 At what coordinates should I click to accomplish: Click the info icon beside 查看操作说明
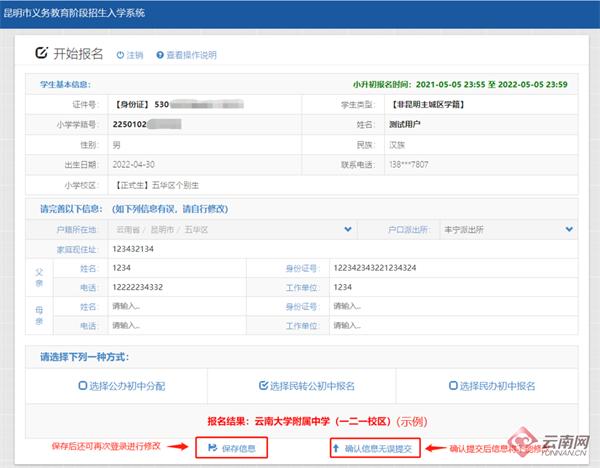tap(160, 55)
